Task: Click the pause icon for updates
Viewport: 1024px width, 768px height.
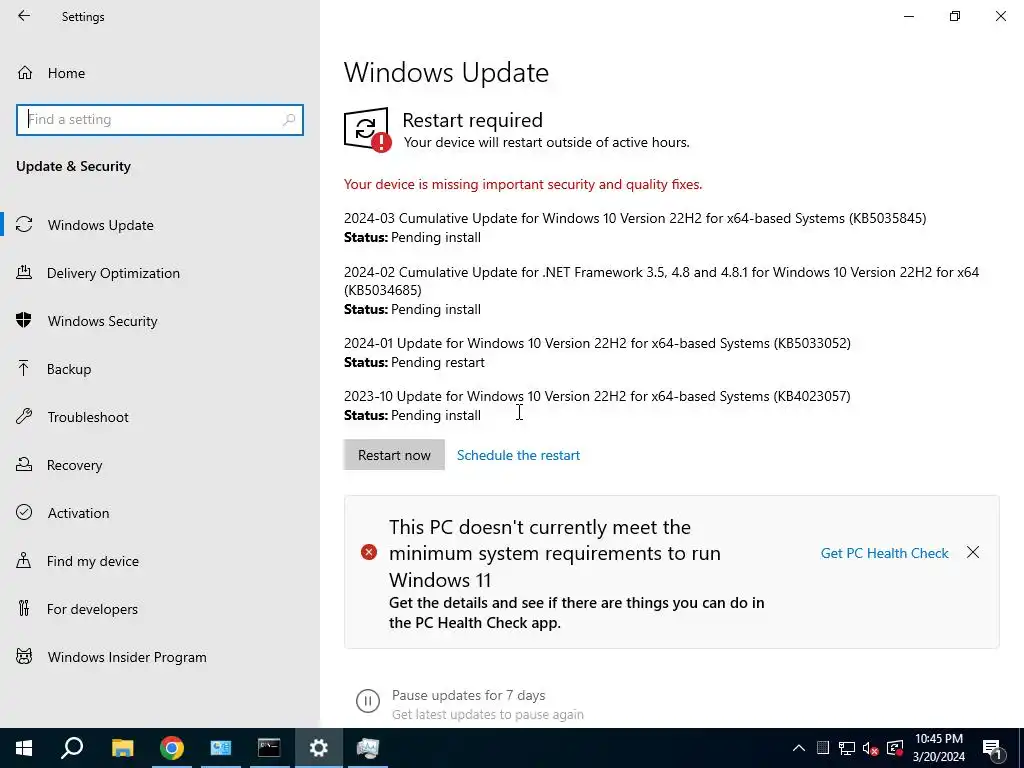Action: click(368, 701)
